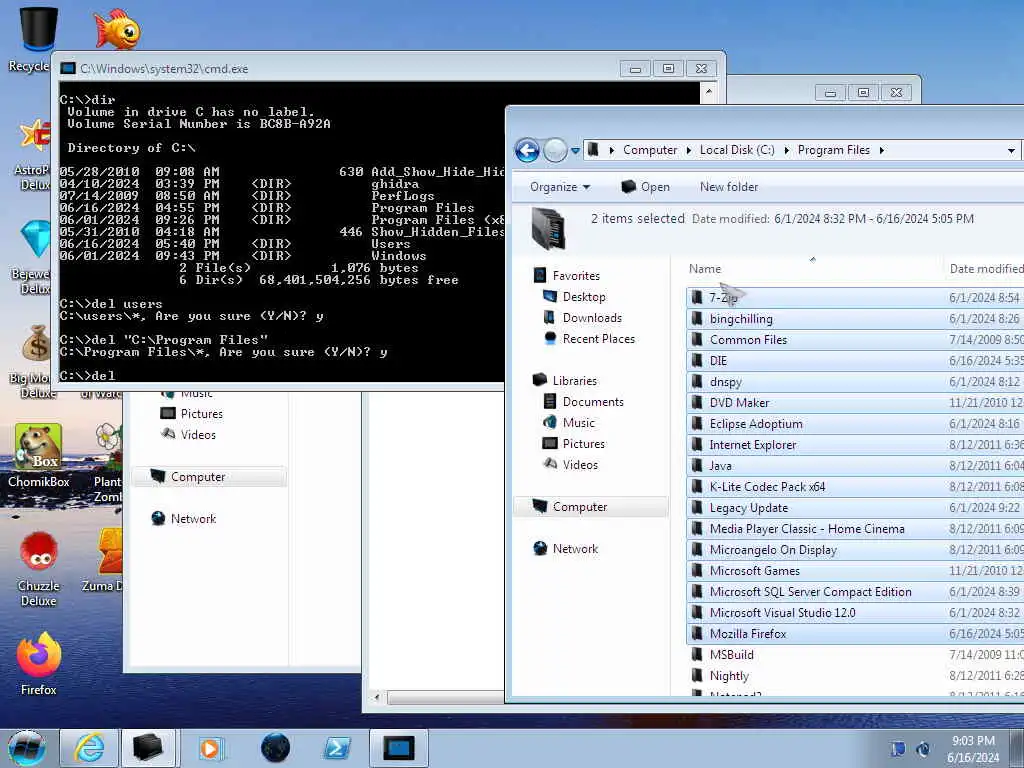Select the Chuzzle Deluxe desktop icon

click(39, 569)
